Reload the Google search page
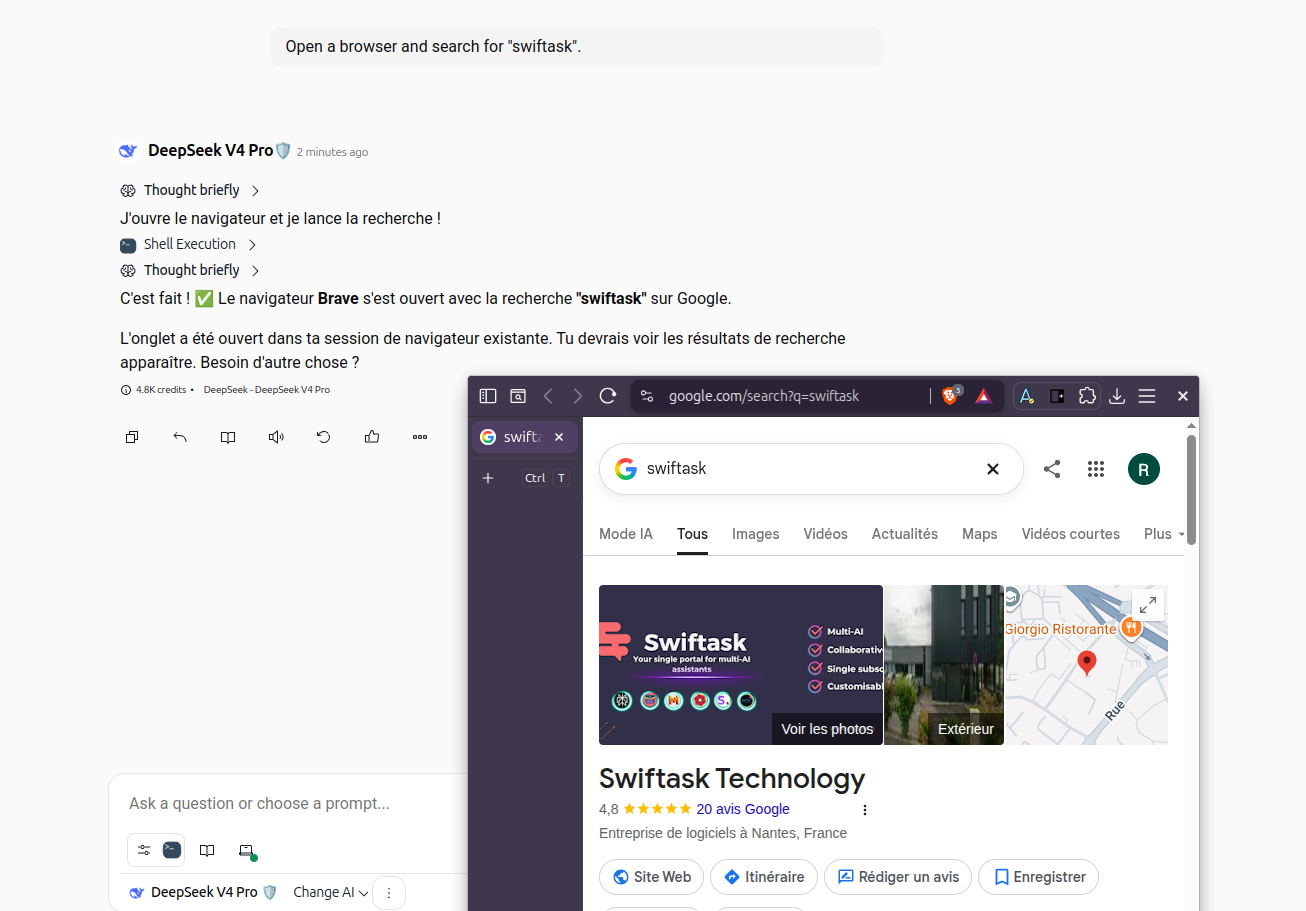Viewport: 1306px width, 911px height. click(x=607, y=396)
